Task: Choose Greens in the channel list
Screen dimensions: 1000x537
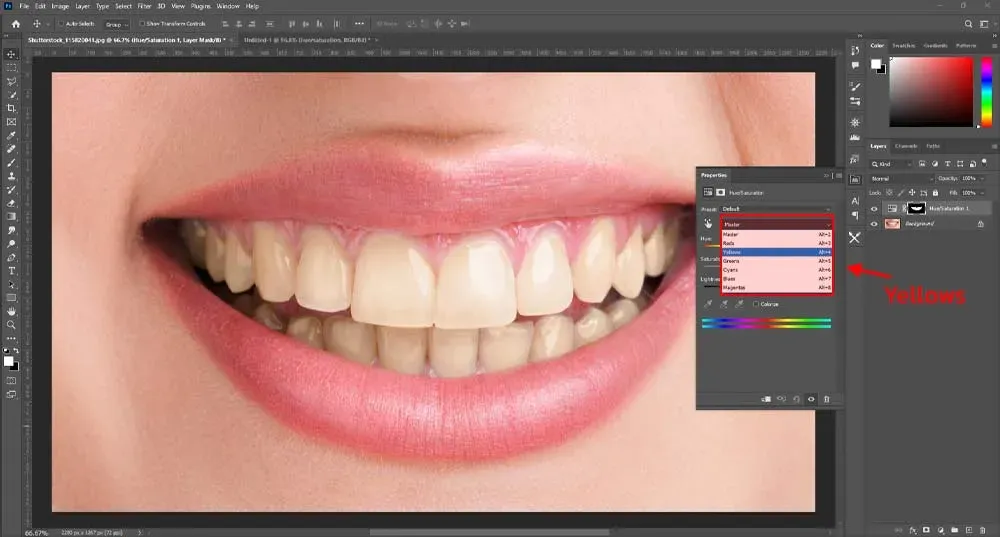Action: 777,261
